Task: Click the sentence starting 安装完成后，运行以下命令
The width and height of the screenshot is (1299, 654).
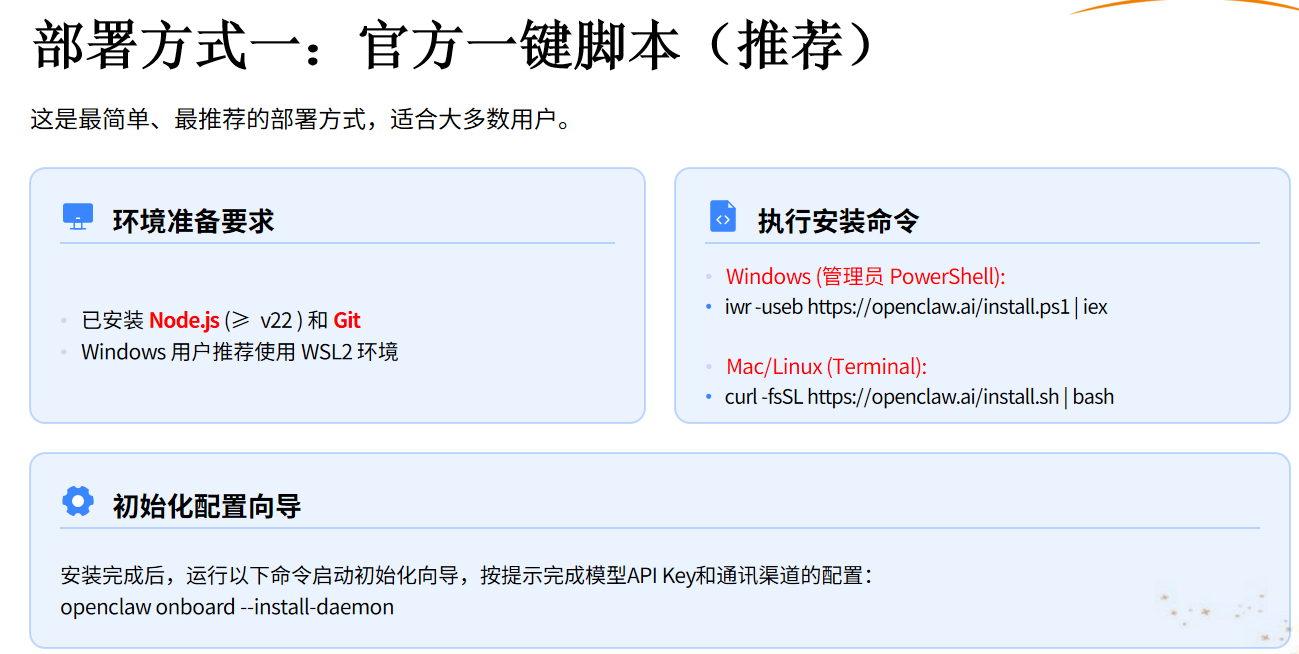Action: coord(466,576)
